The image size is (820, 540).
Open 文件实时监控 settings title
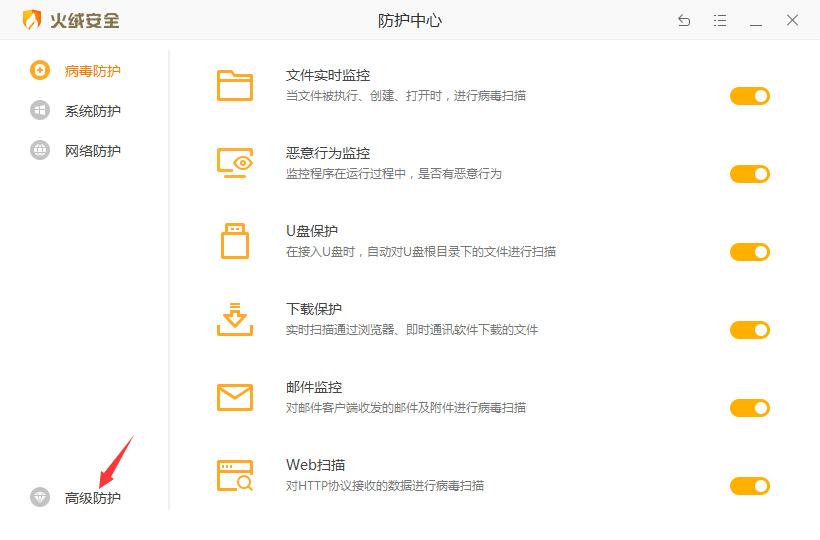328,75
